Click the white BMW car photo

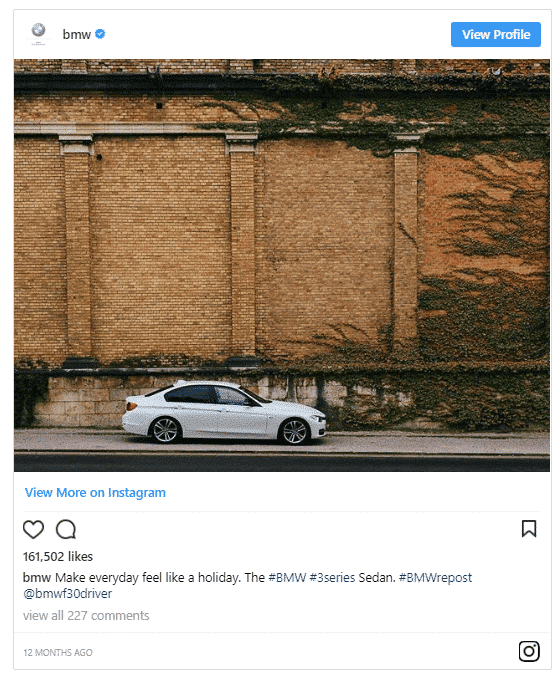pos(224,412)
